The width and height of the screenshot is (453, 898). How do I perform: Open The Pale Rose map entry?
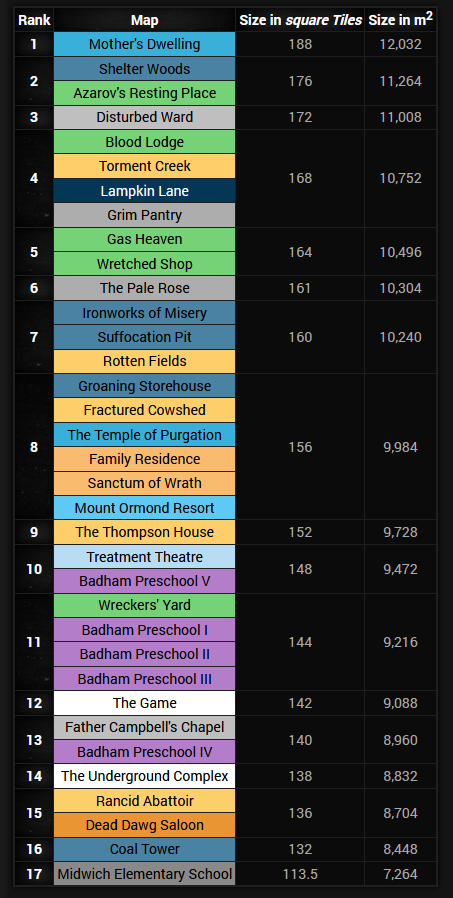point(144,288)
